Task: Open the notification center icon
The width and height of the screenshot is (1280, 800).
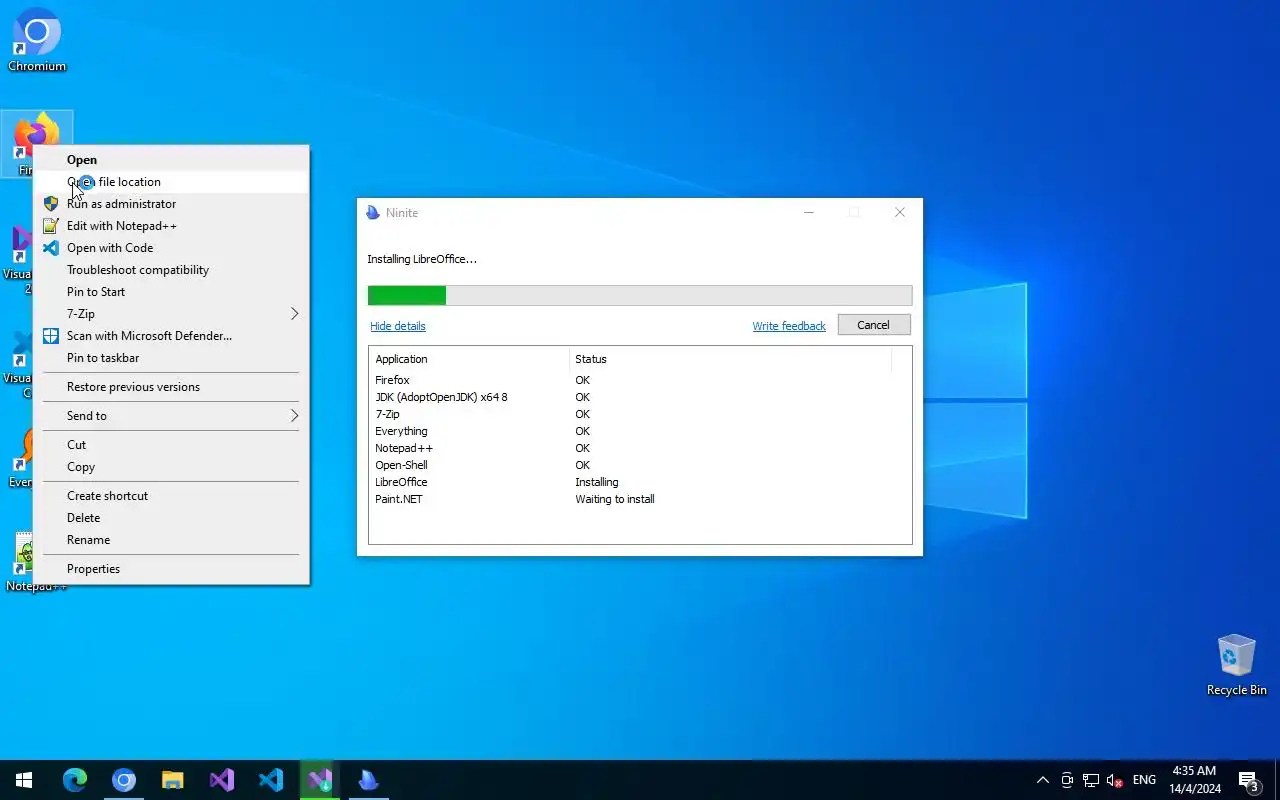Action: [x=1248, y=780]
